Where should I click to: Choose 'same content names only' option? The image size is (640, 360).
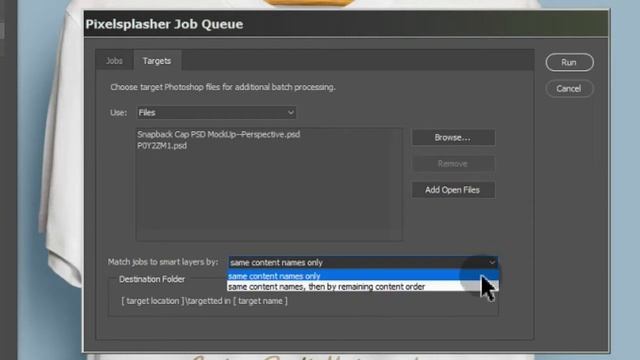362,276
